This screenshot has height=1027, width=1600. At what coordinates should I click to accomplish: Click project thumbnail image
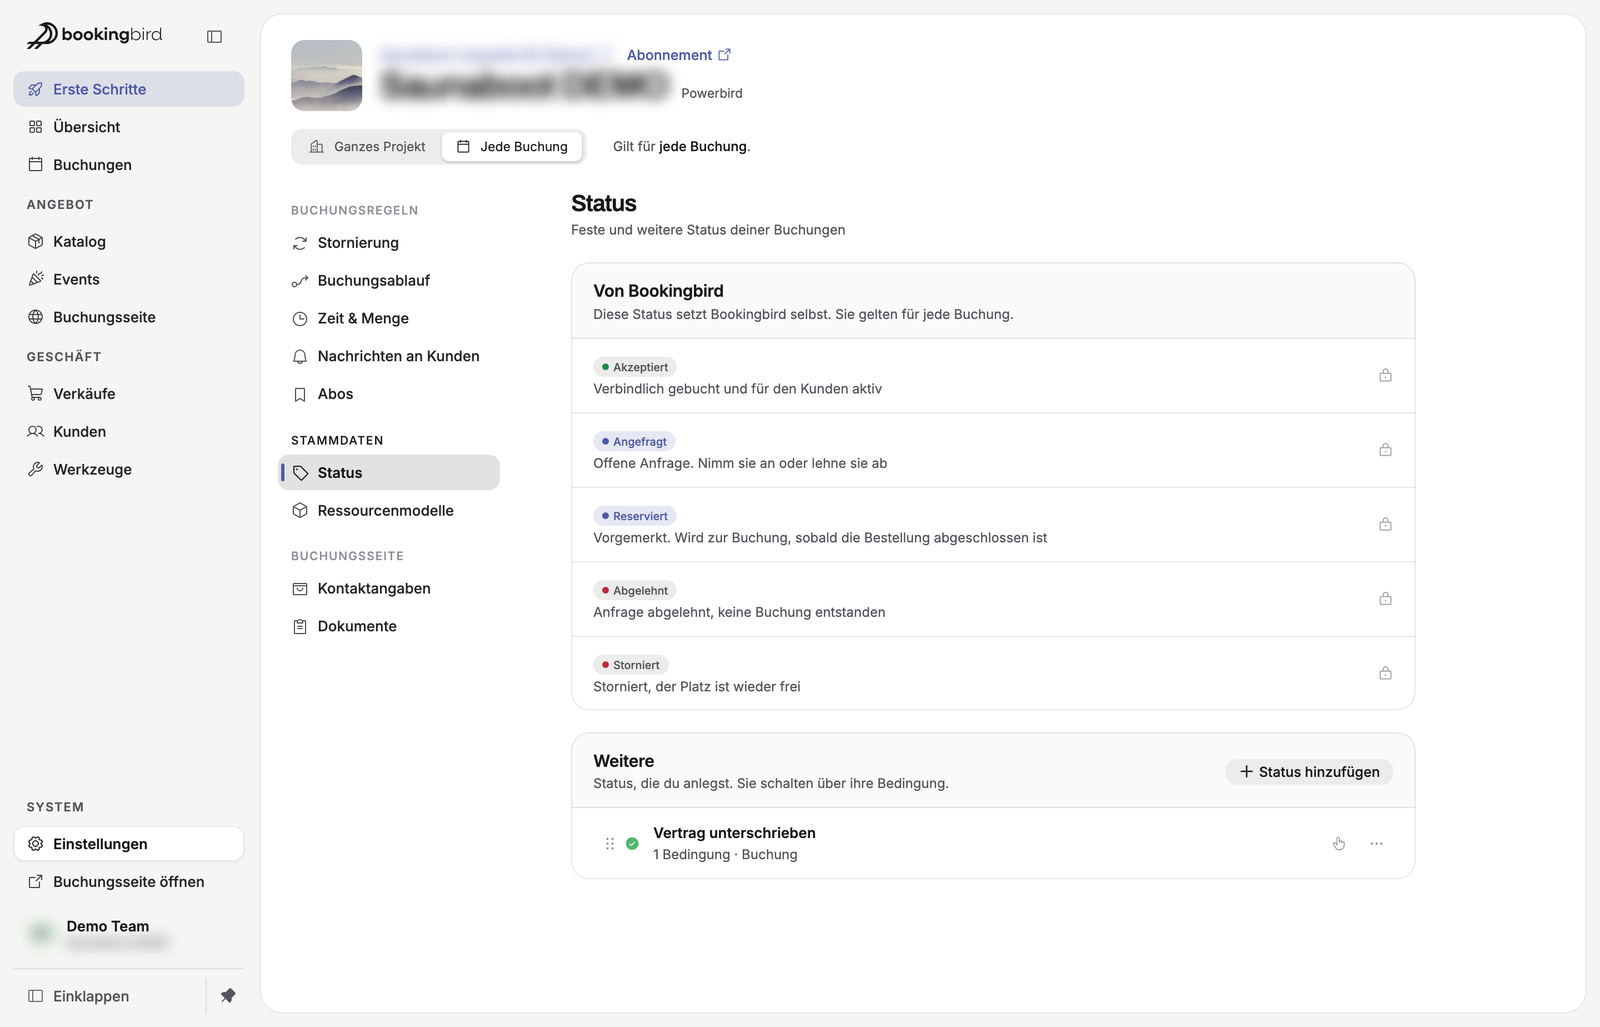[x=326, y=75]
